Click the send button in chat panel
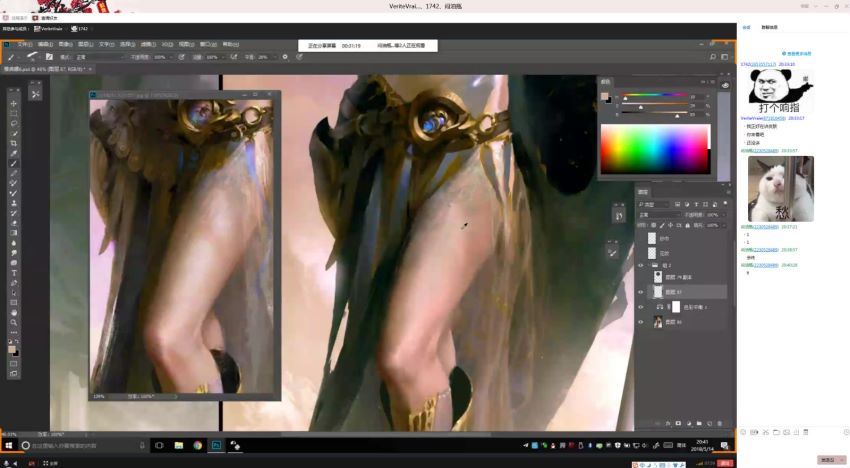Screen dimensions: 850x468 [x=827, y=460]
